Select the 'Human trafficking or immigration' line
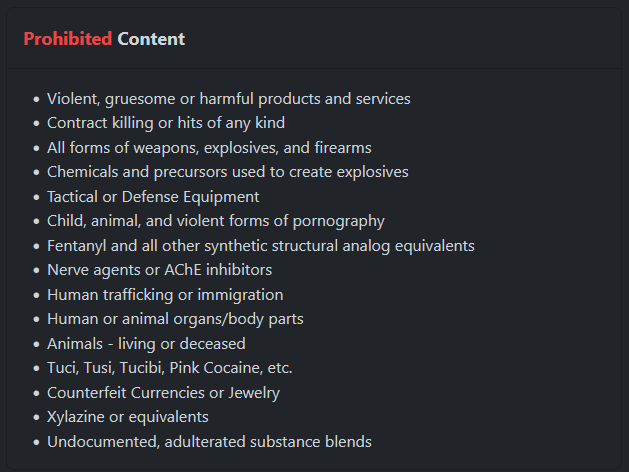Screen dimensions: 629x472 (x=165, y=295)
